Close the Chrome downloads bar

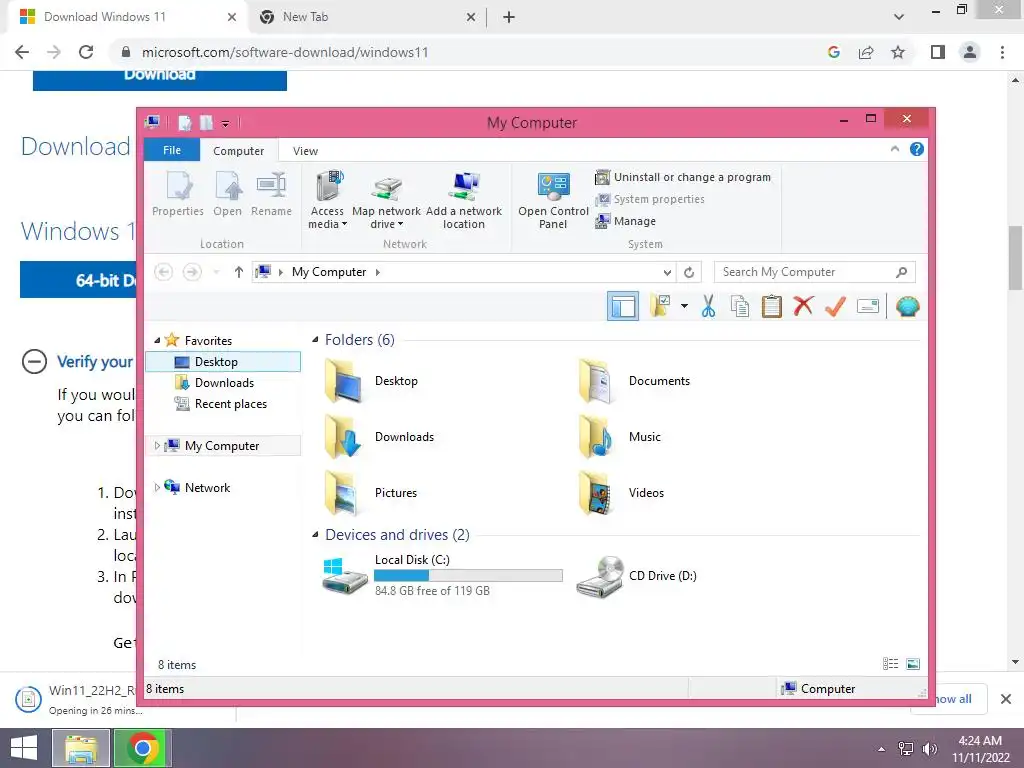pos(1006,699)
